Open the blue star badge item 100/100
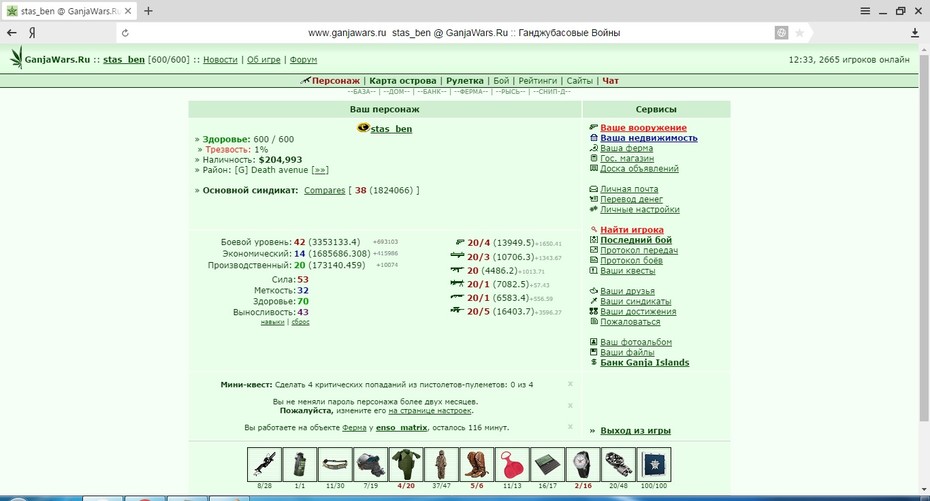This screenshot has height=501, width=930. point(654,464)
